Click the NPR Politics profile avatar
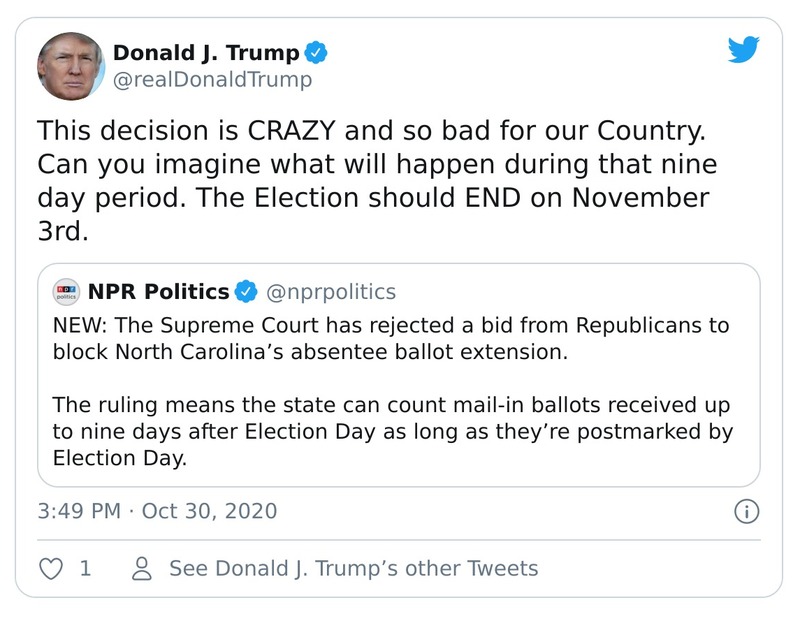800x621 pixels. pos(65,291)
